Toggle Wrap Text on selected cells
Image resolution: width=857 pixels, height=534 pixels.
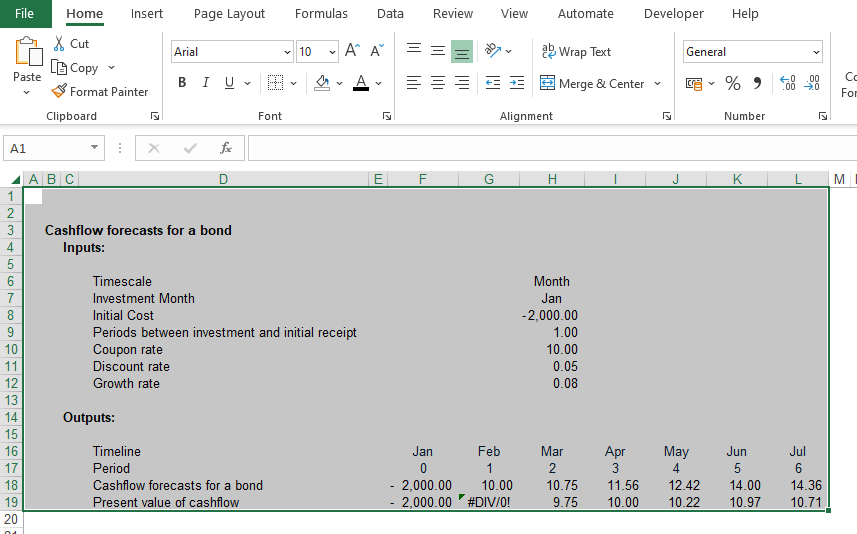tap(576, 51)
